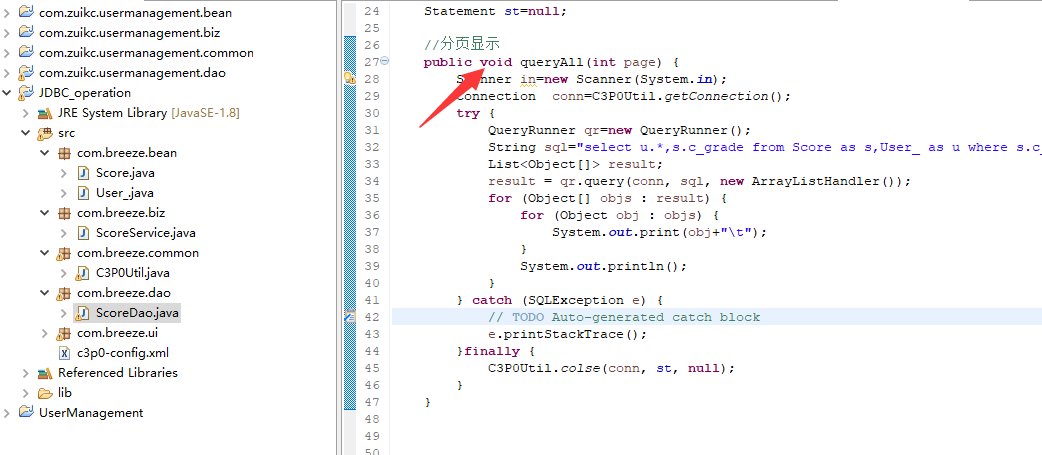
Task: Collapse the com.breeze.dao package
Action: point(45,292)
